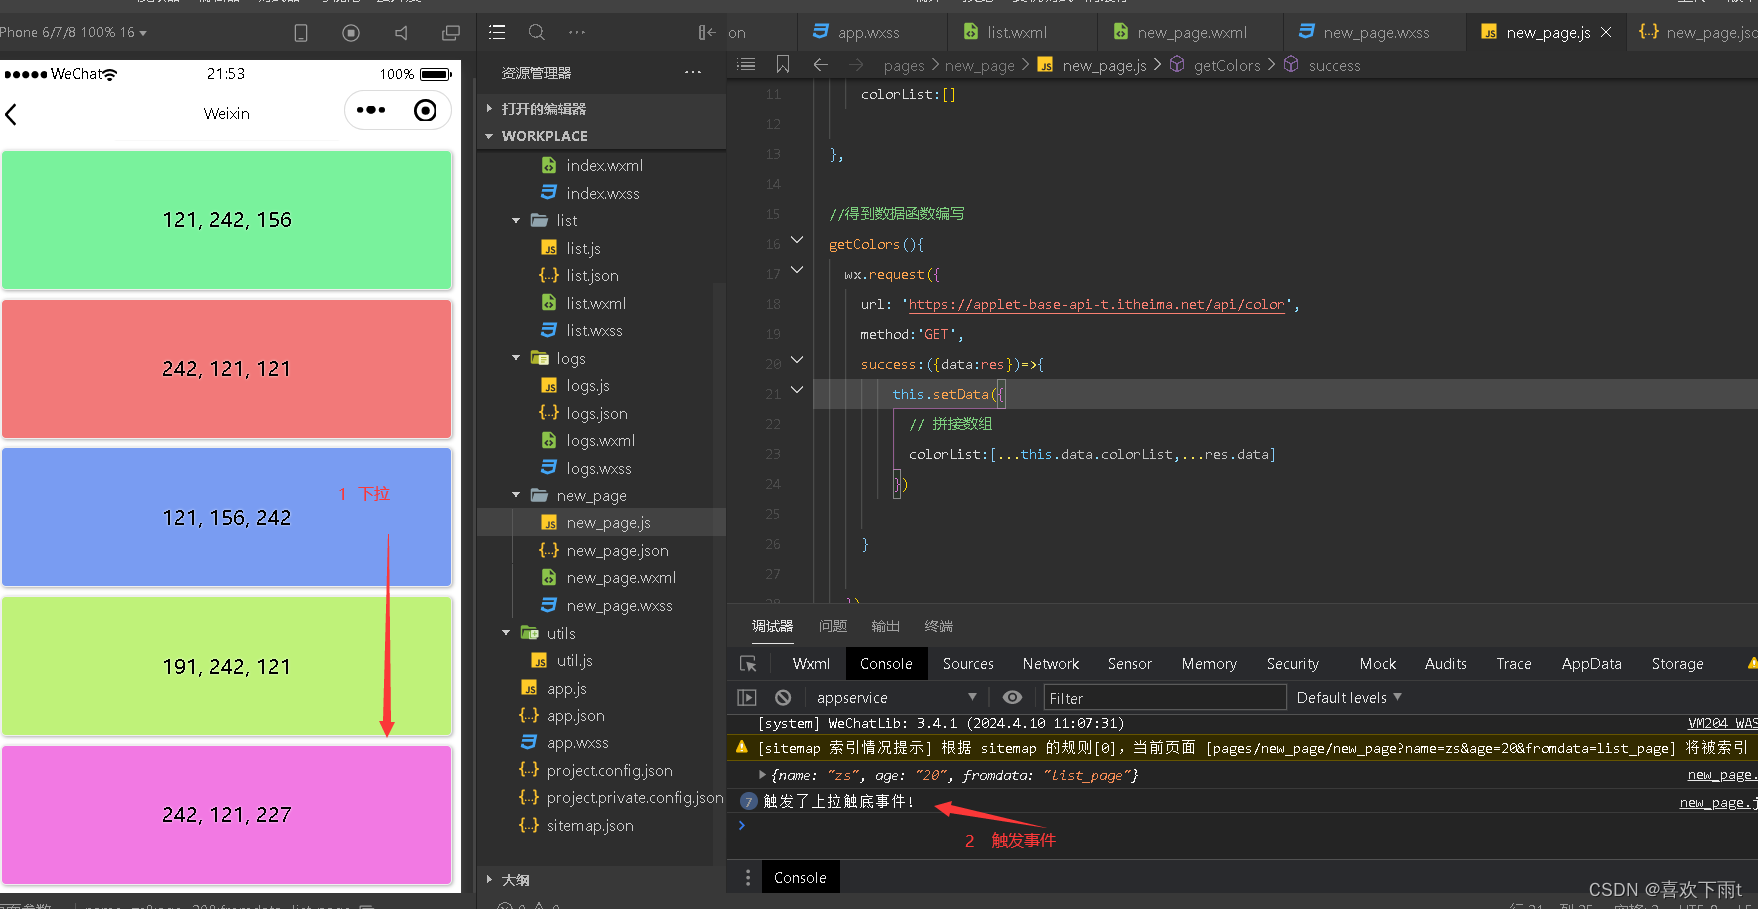Switch to the 终端 panel tab
Screen dimensions: 1758x909
click(x=938, y=626)
